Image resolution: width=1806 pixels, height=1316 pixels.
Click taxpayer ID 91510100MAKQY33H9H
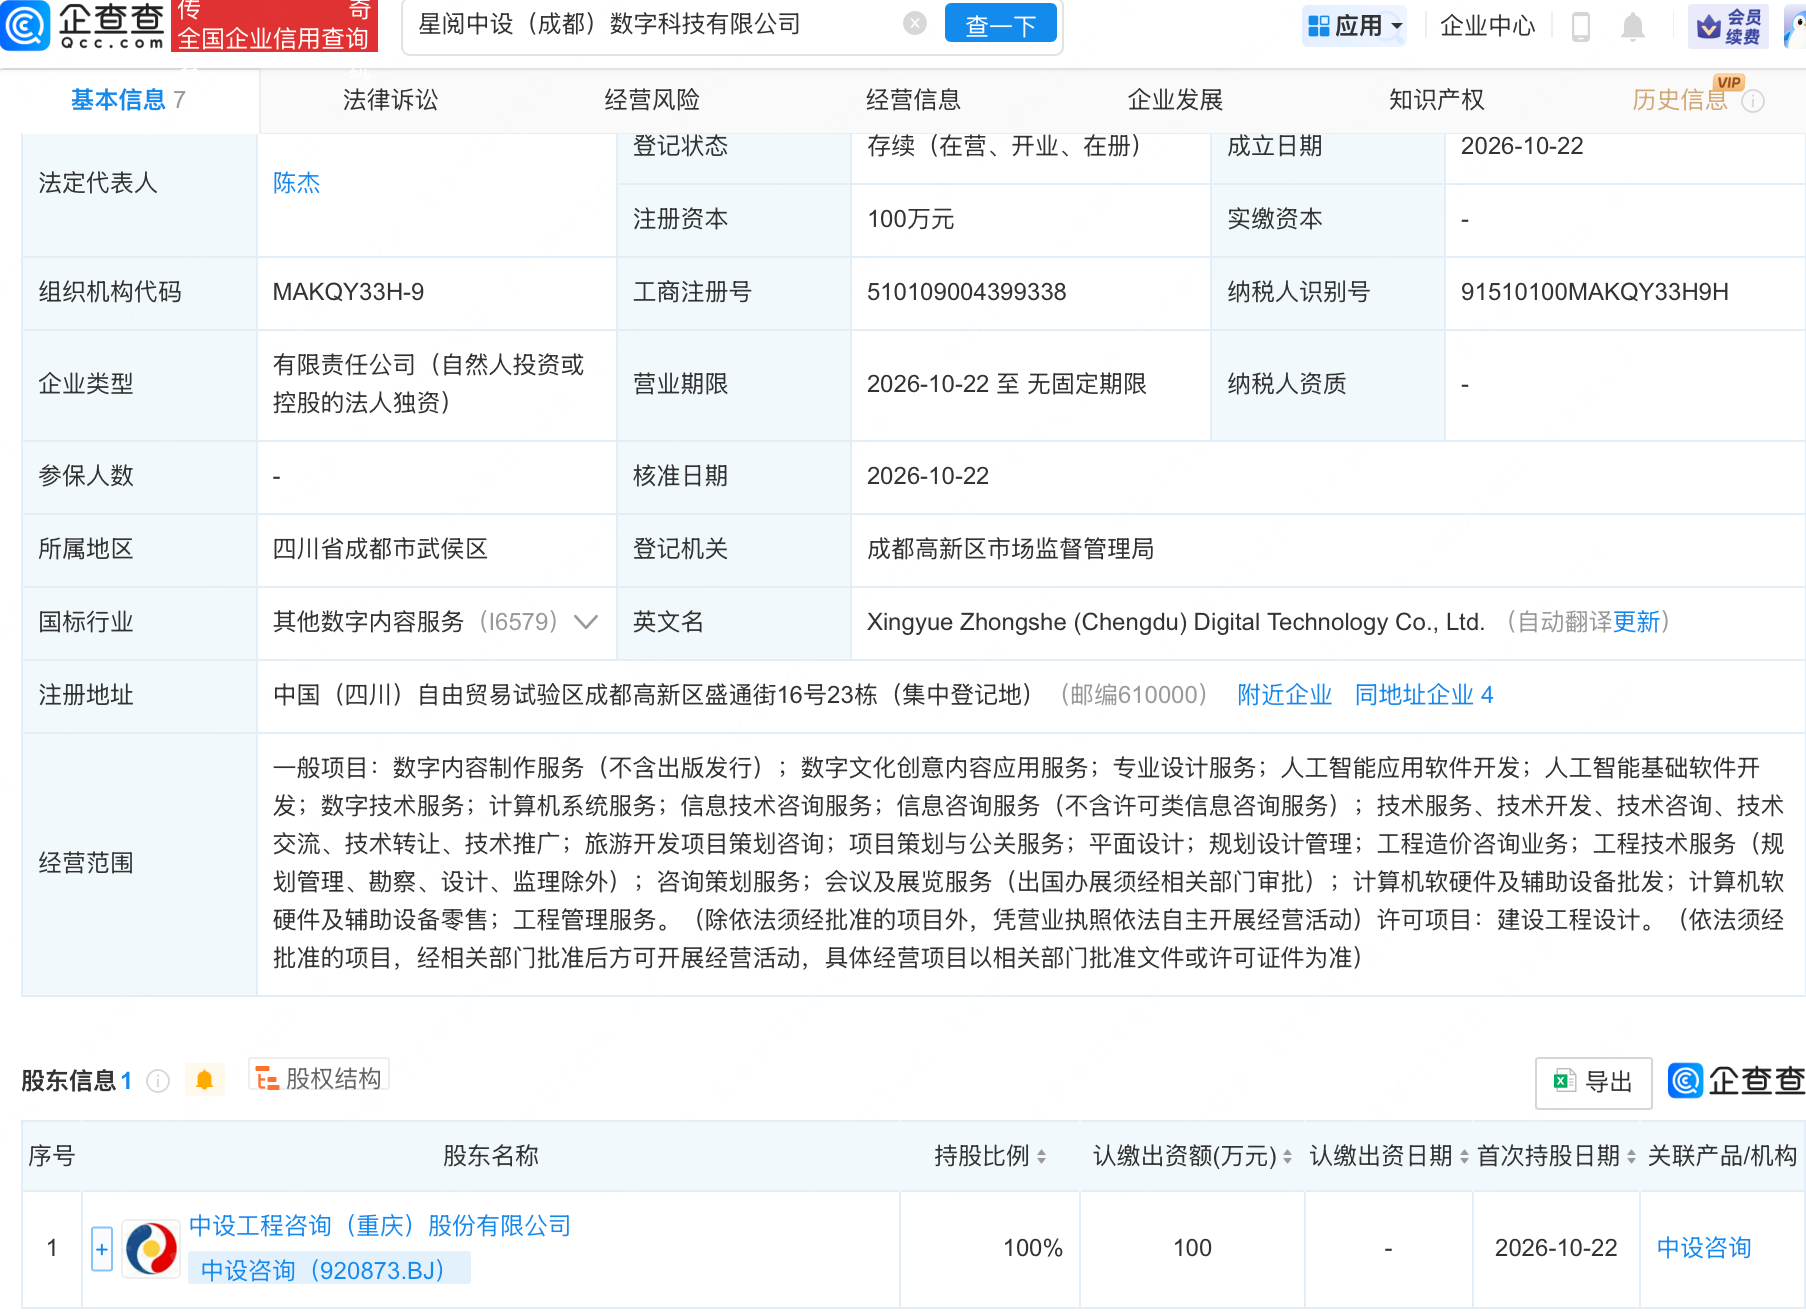coord(1595,292)
